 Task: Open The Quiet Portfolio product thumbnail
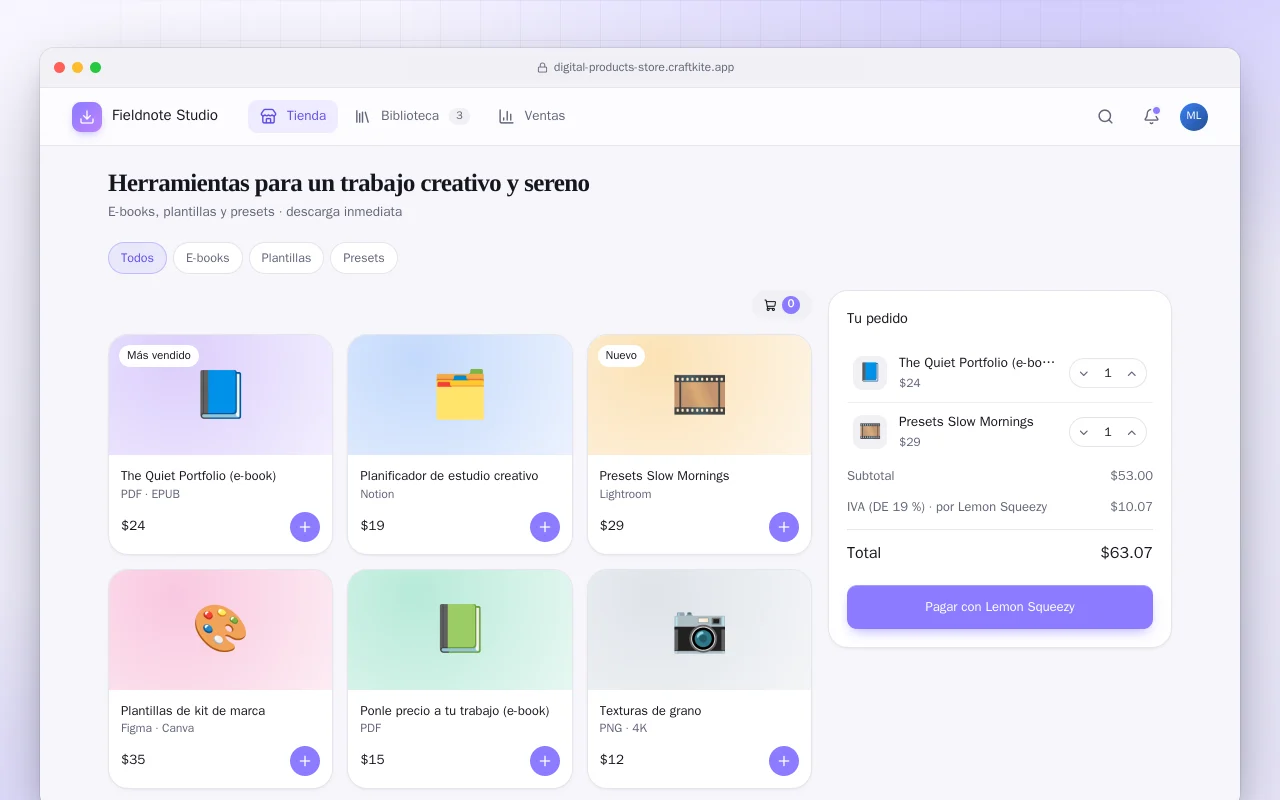[221, 395]
